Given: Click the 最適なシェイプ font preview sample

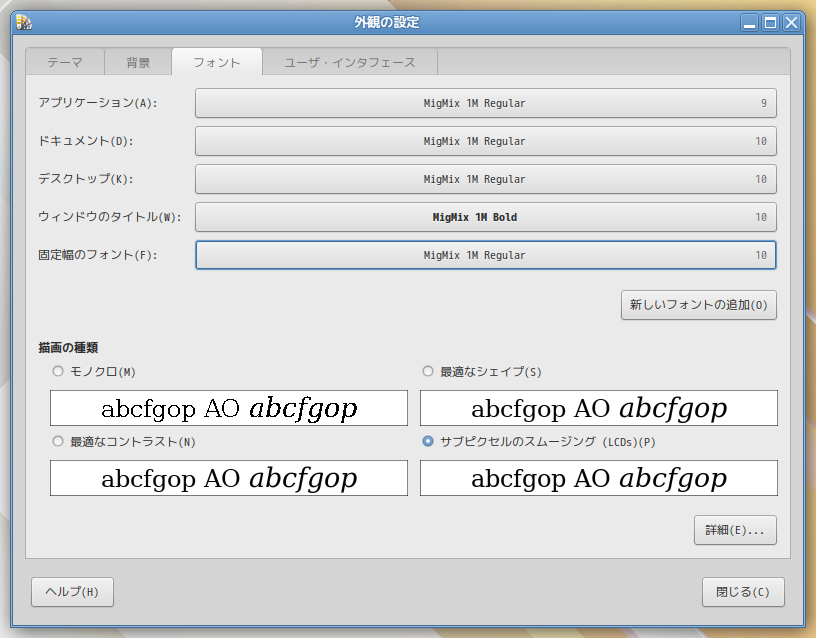Looking at the screenshot, I should 599,408.
